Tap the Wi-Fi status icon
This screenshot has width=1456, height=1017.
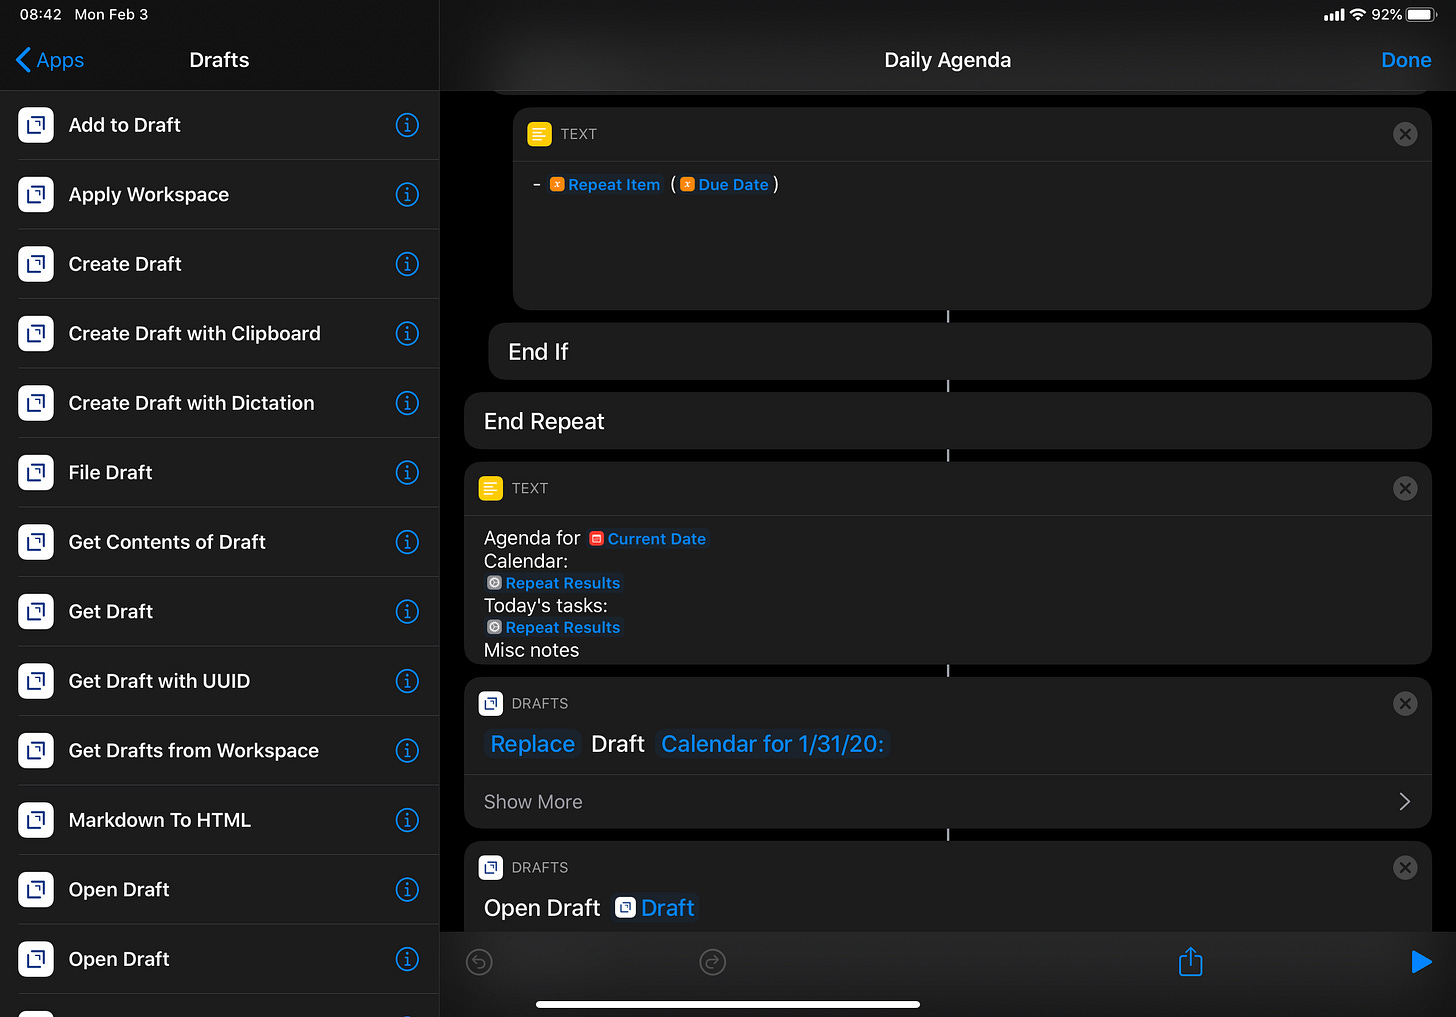(1357, 15)
